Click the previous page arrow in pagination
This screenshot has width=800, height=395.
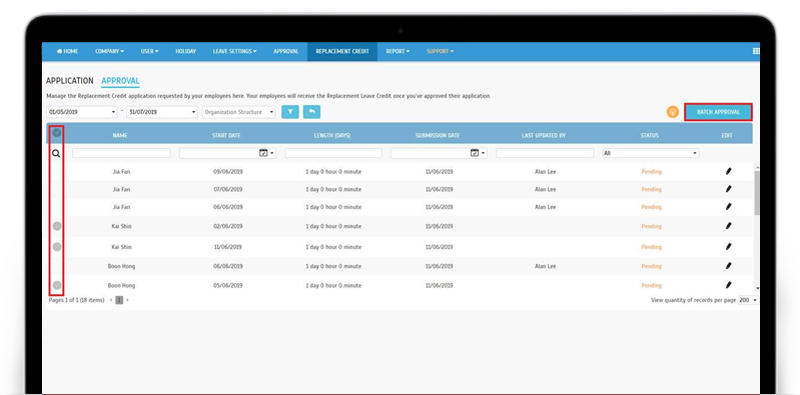[x=111, y=300]
